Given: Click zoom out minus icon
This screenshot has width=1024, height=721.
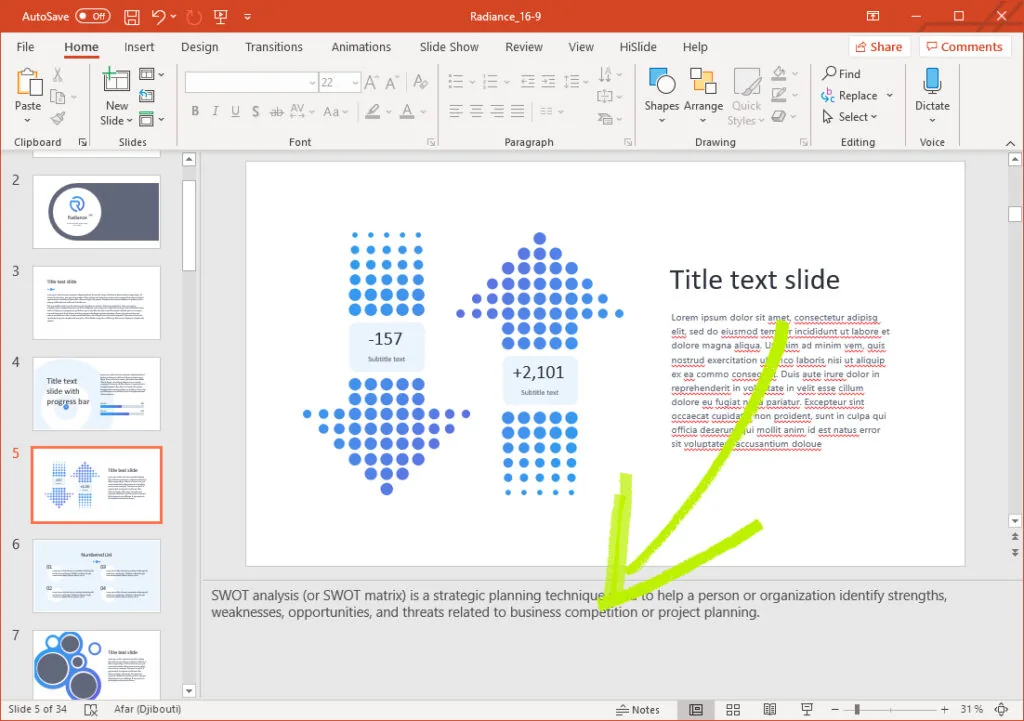Looking at the screenshot, I should [835, 709].
